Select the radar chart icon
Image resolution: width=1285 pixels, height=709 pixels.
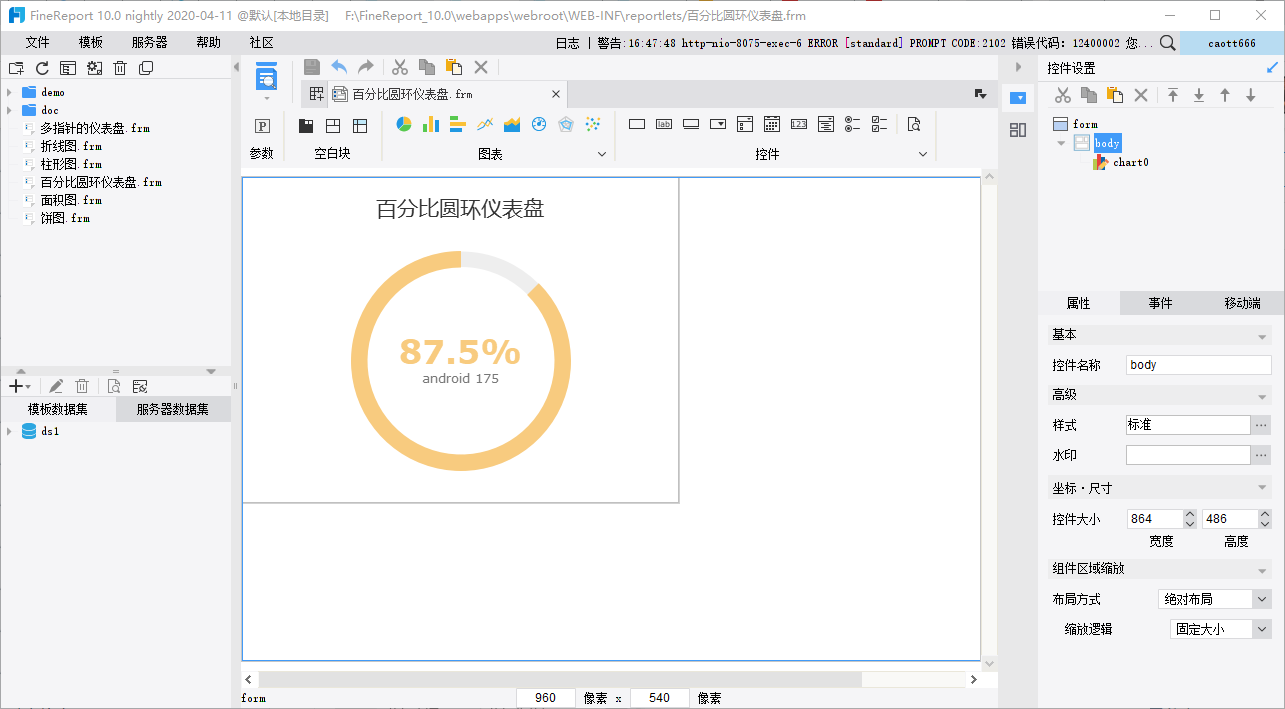click(566, 124)
